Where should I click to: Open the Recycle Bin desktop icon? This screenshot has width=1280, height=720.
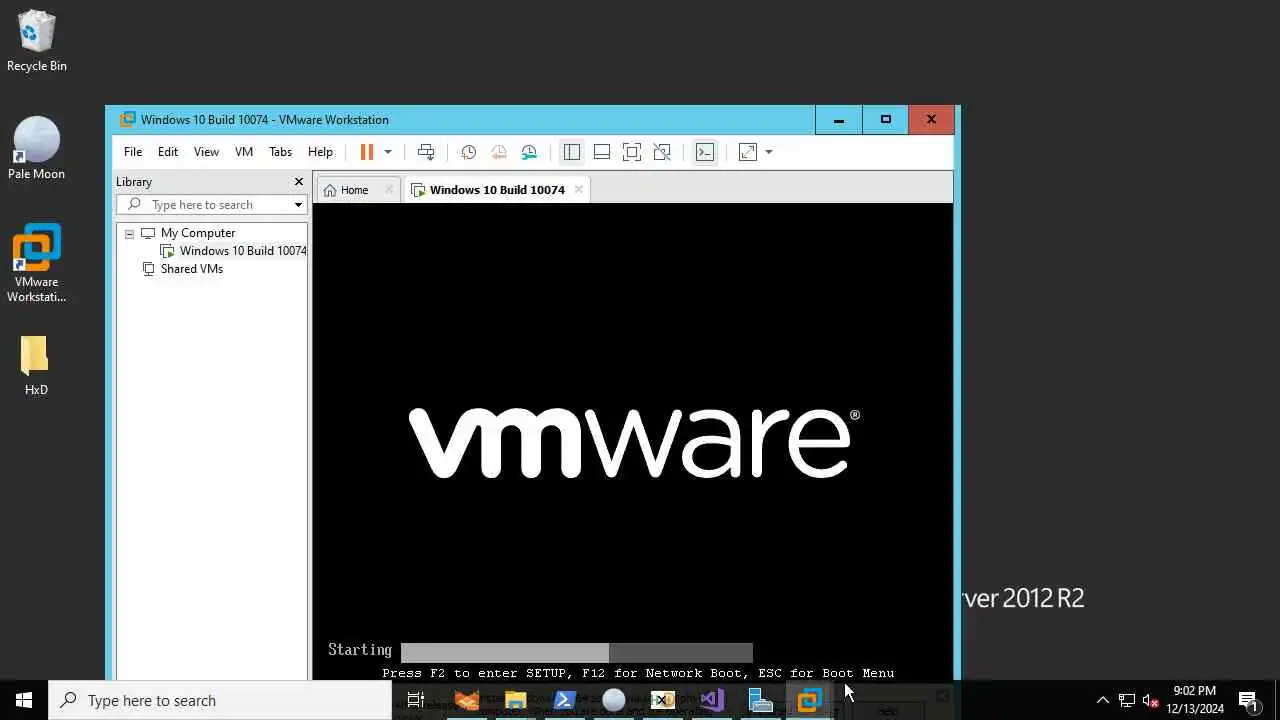point(36,40)
